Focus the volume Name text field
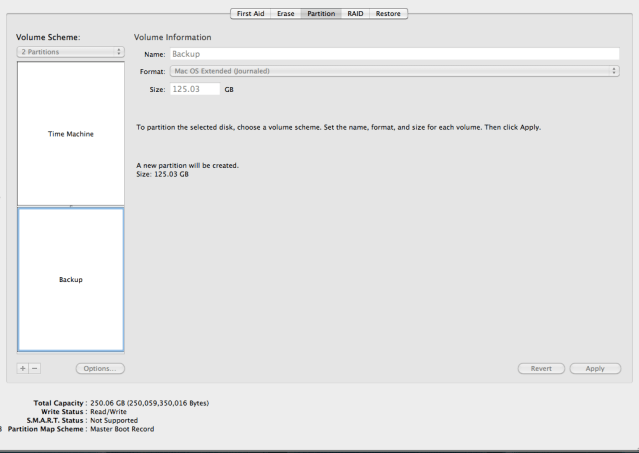639x453 pixels. pyautogui.click(x=393, y=54)
